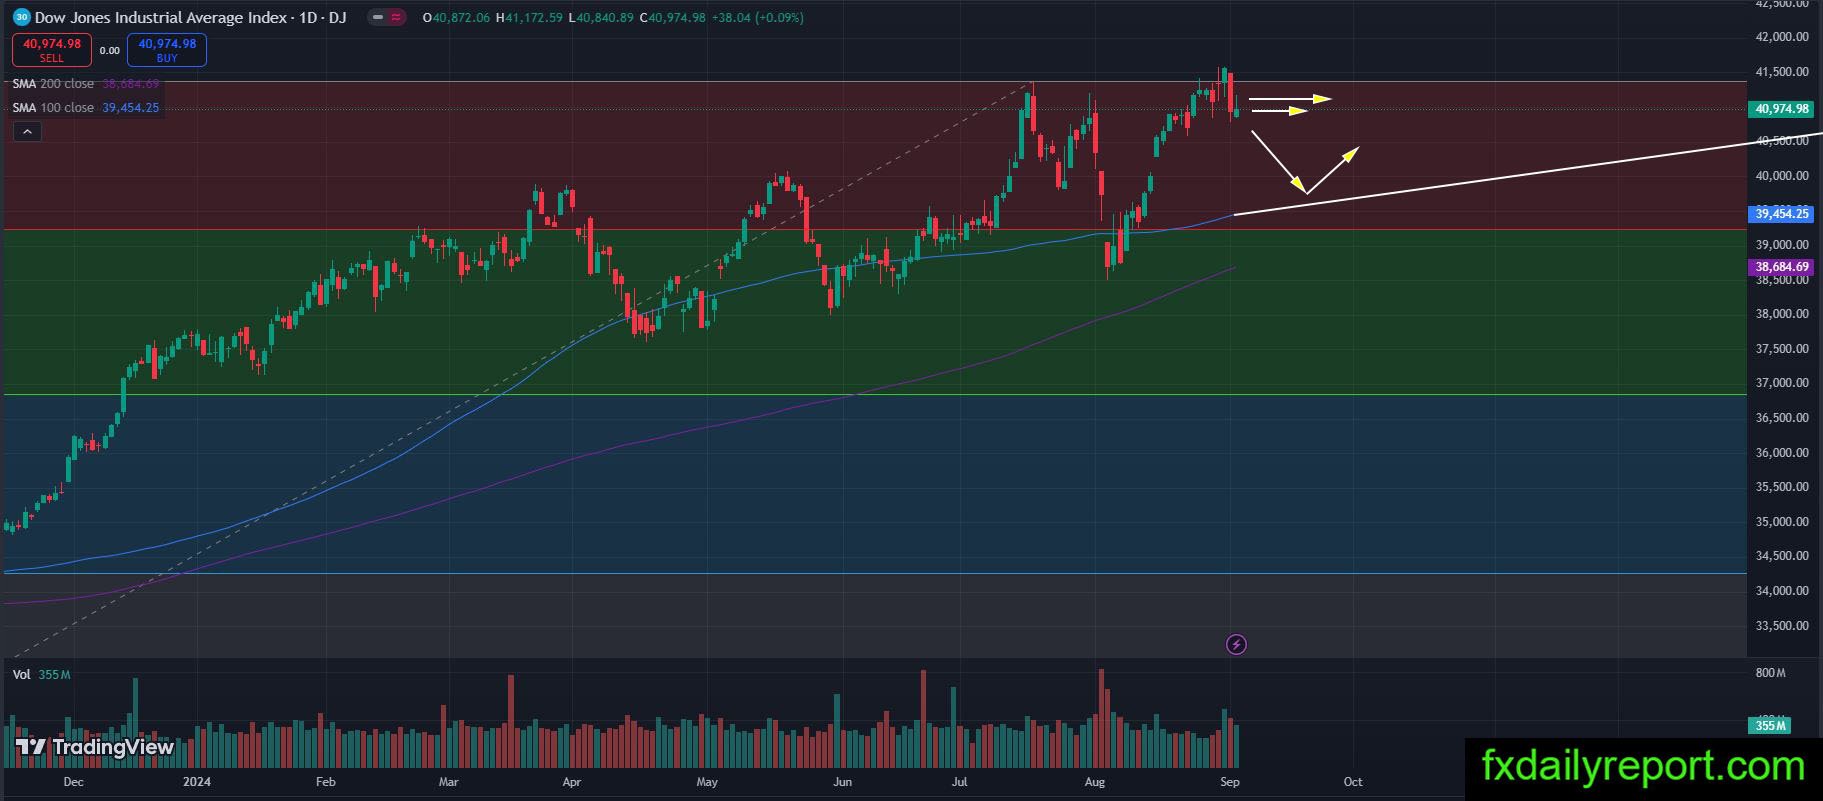This screenshot has width=1823, height=801.
Task: Click the Dec label on the time axis
Action: pos(73,782)
